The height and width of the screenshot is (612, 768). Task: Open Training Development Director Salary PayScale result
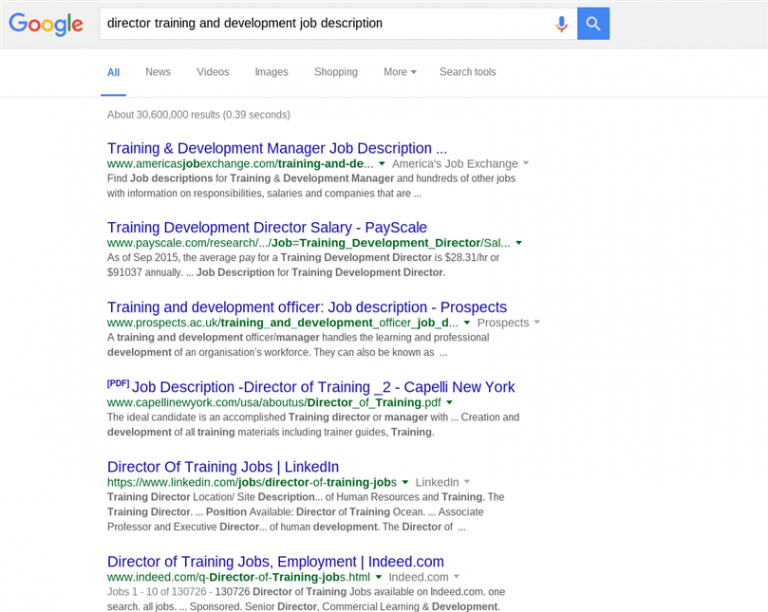pos(267,228)
